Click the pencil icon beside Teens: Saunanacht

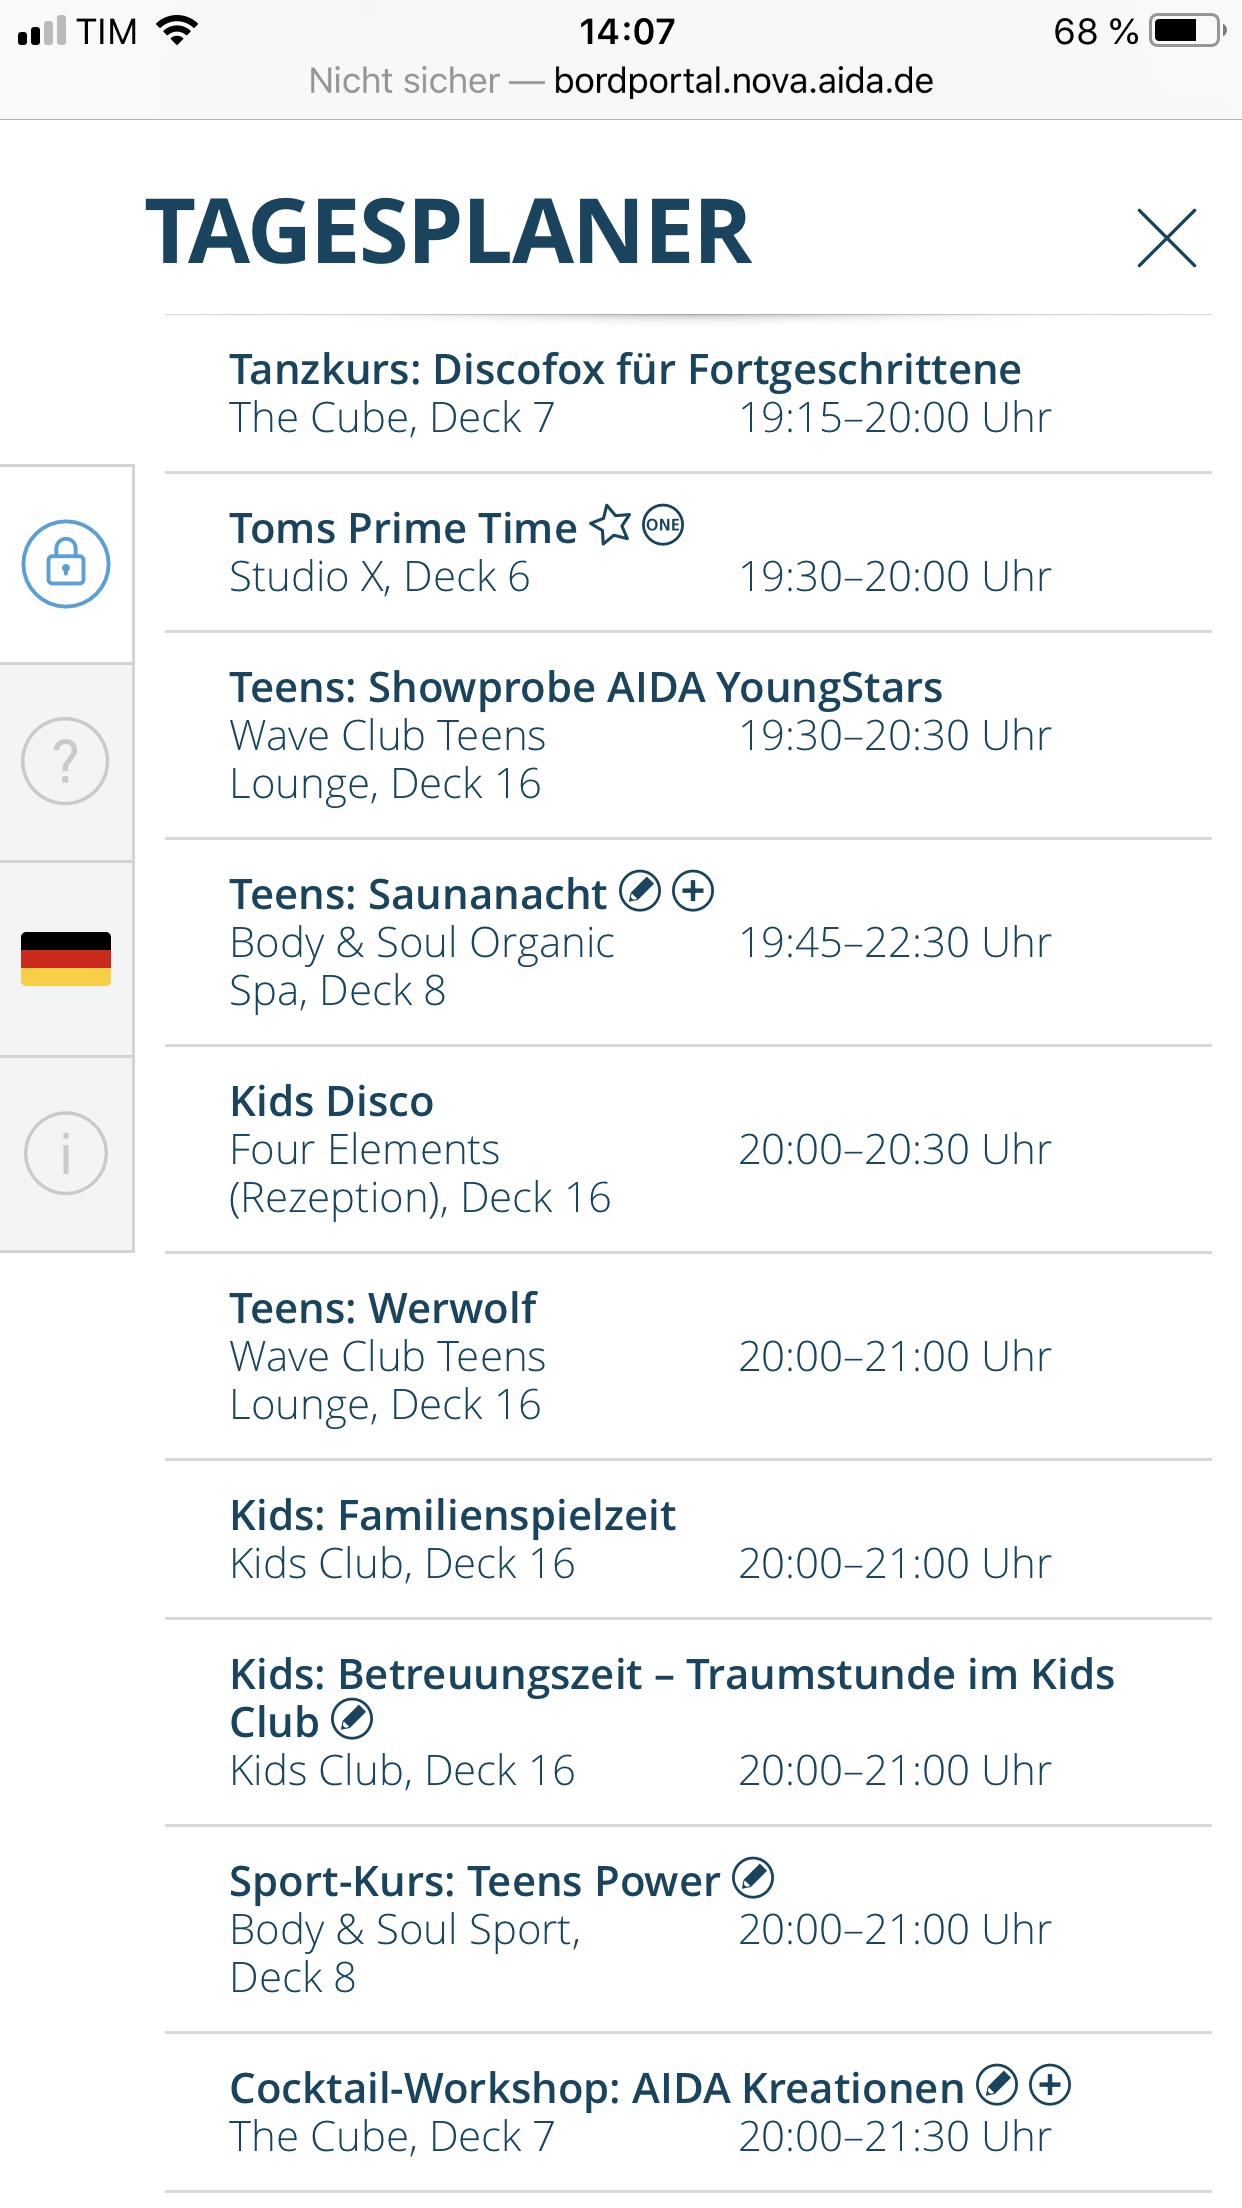point(640,891)
